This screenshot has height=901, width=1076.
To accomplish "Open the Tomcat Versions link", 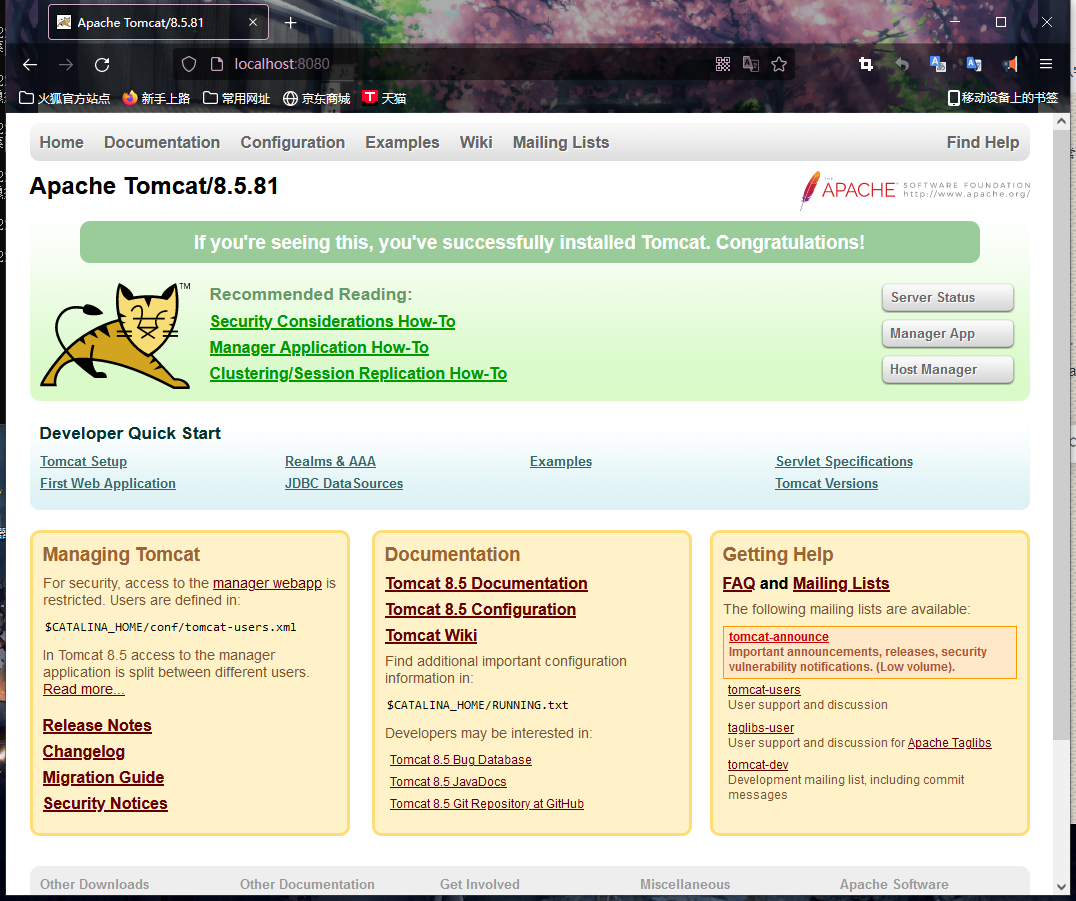I will tap(826, 483).
